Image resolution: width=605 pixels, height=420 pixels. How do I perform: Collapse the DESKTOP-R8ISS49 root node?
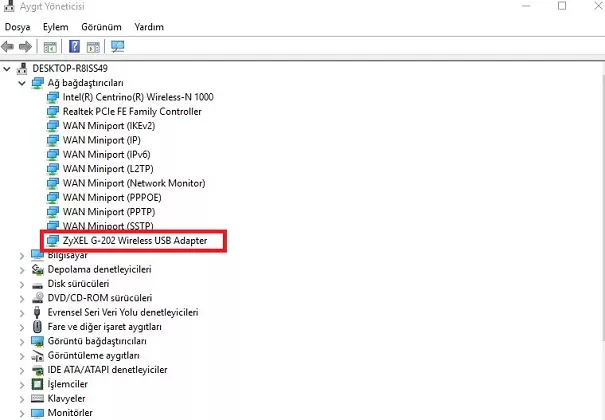pyautogui.click(x=7, y=69)
